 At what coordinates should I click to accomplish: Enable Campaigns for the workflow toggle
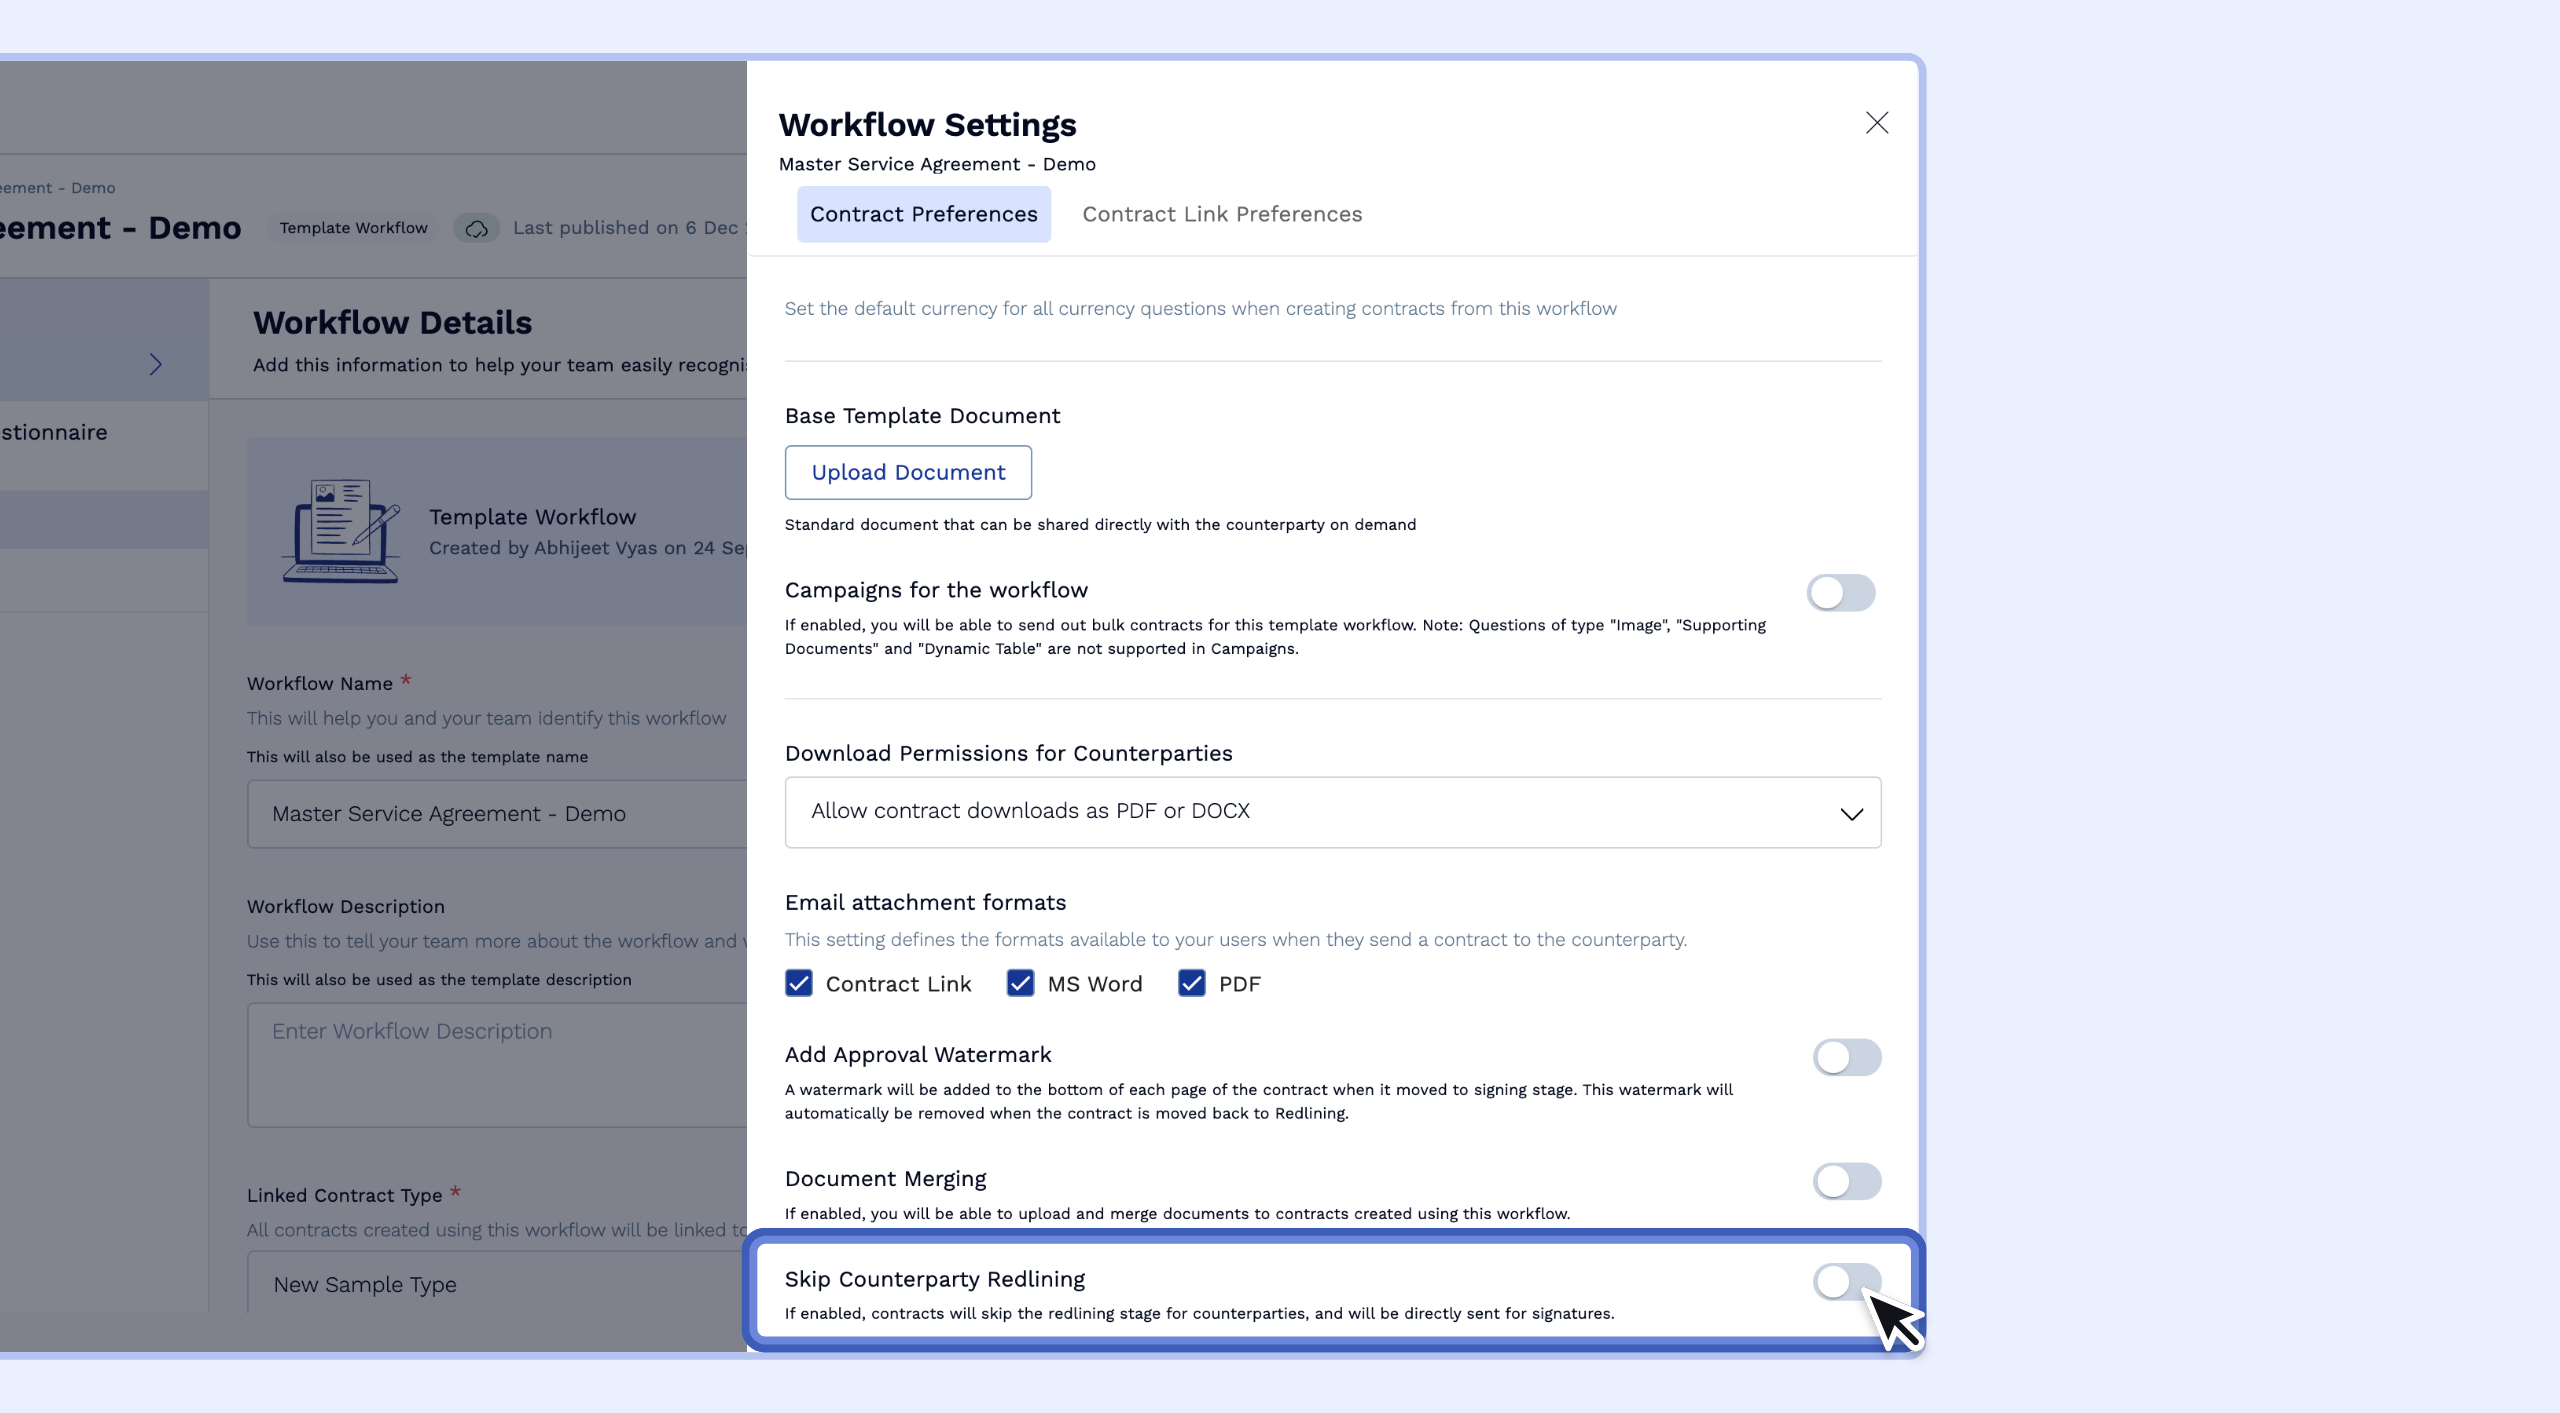(x=1840, y=593)
